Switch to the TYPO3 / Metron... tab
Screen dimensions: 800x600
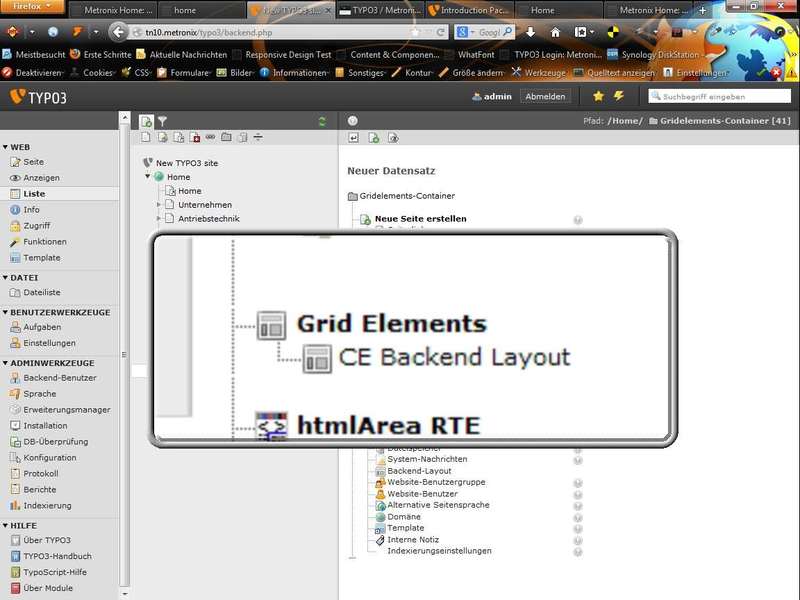pyautogui.click(x=380, y=10)
